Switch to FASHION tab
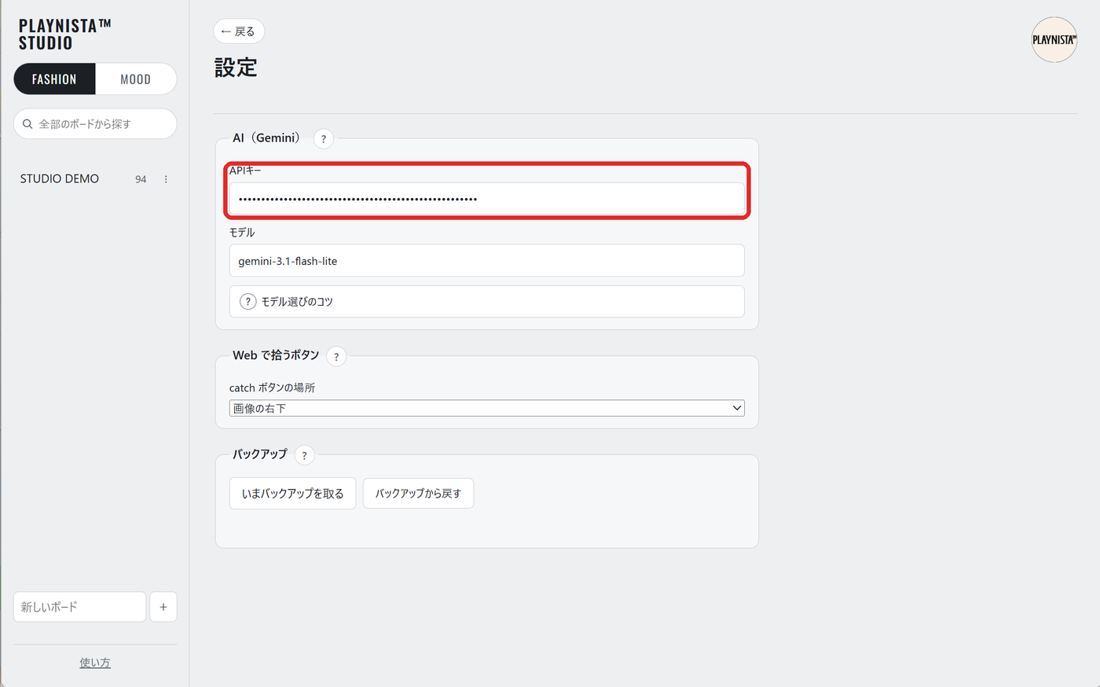The height and width of the screenshot is (687, 1100). pos(54,79)
